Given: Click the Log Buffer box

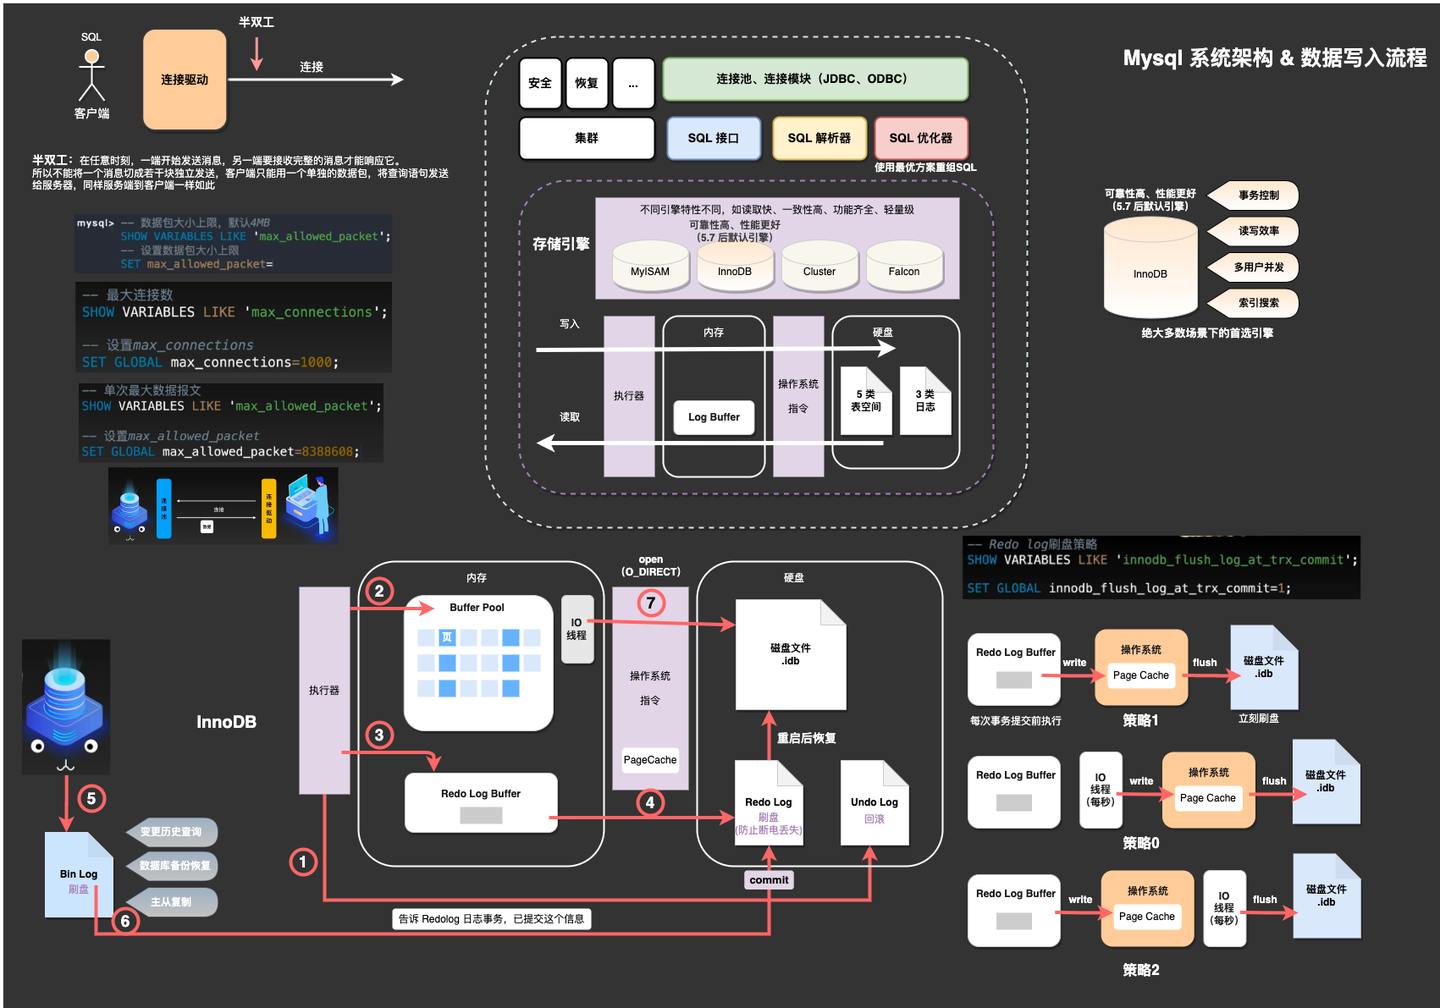Looking at the screenshot, I should (713, 417).
